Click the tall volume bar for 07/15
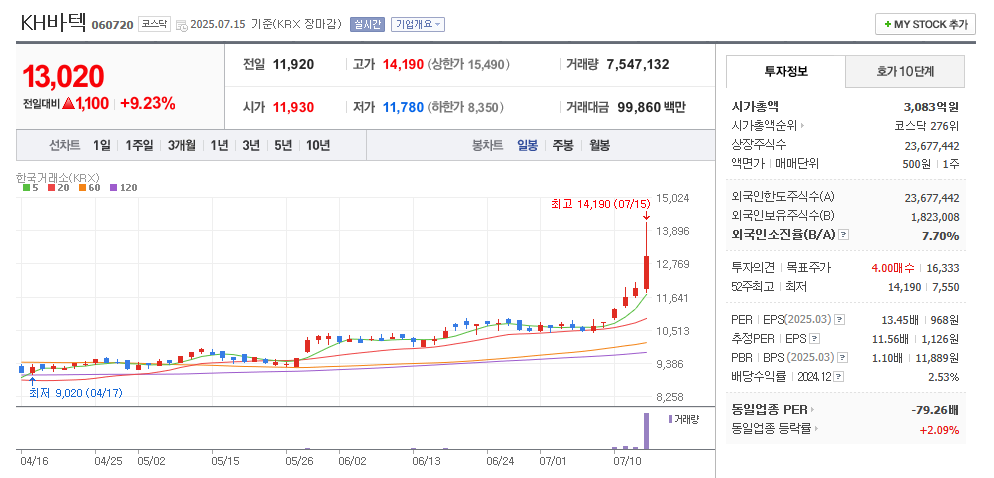 (x=647, y=432)
